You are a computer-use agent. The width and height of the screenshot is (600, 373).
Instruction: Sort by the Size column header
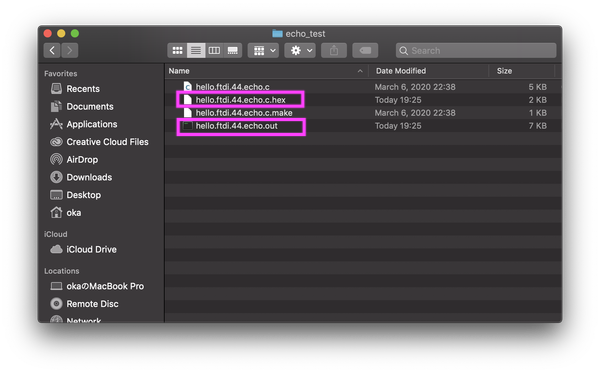point(504,71)
